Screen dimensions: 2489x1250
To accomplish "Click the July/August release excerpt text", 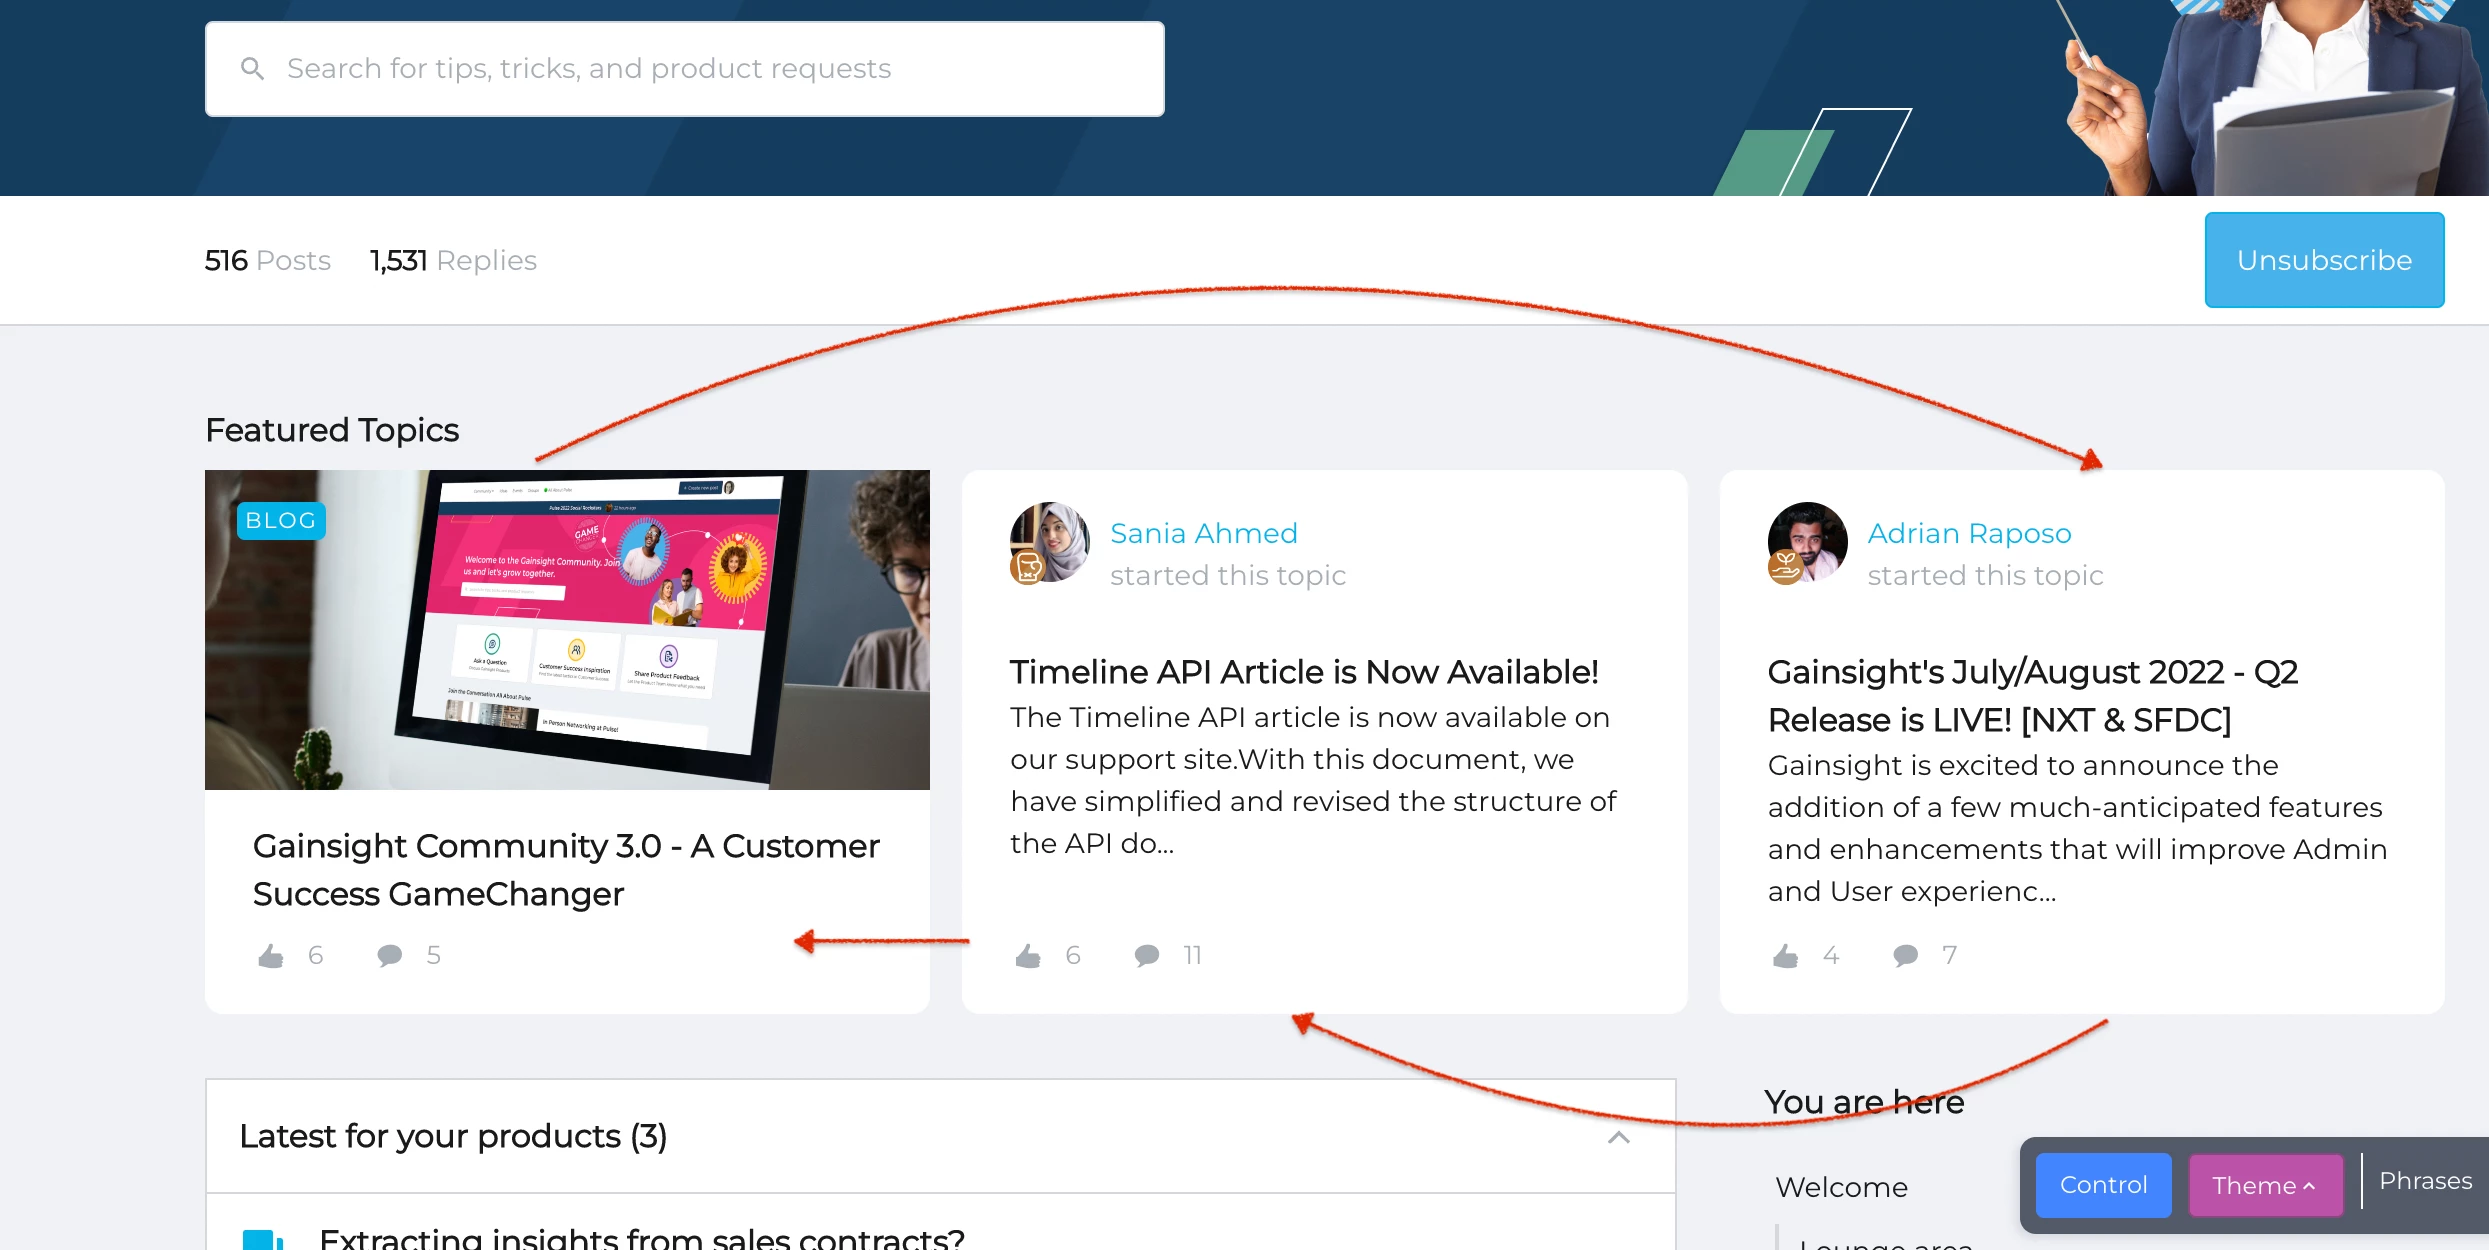I will pyautogui.click(x=2077, y=828).
